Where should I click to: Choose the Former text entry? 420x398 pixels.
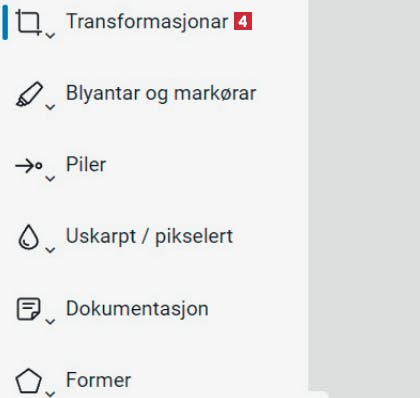pos(98,380)
